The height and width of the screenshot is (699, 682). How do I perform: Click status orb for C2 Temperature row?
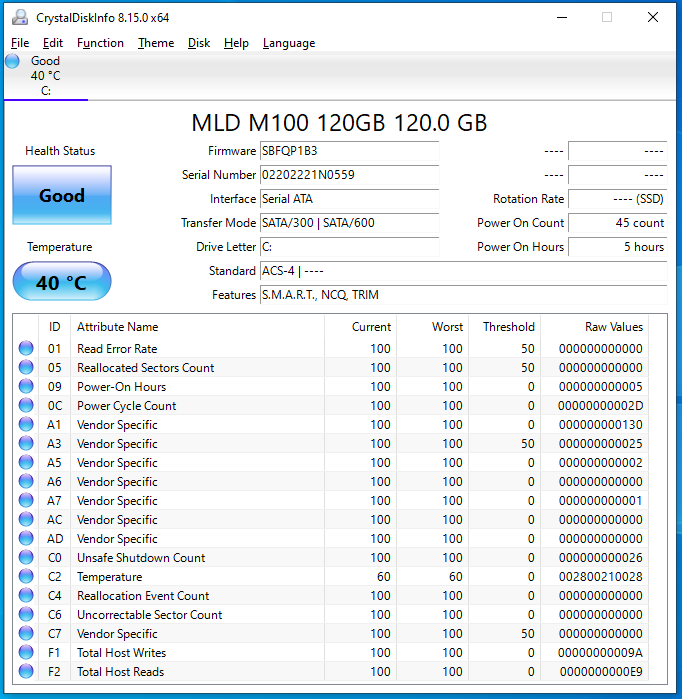(26, 576)
